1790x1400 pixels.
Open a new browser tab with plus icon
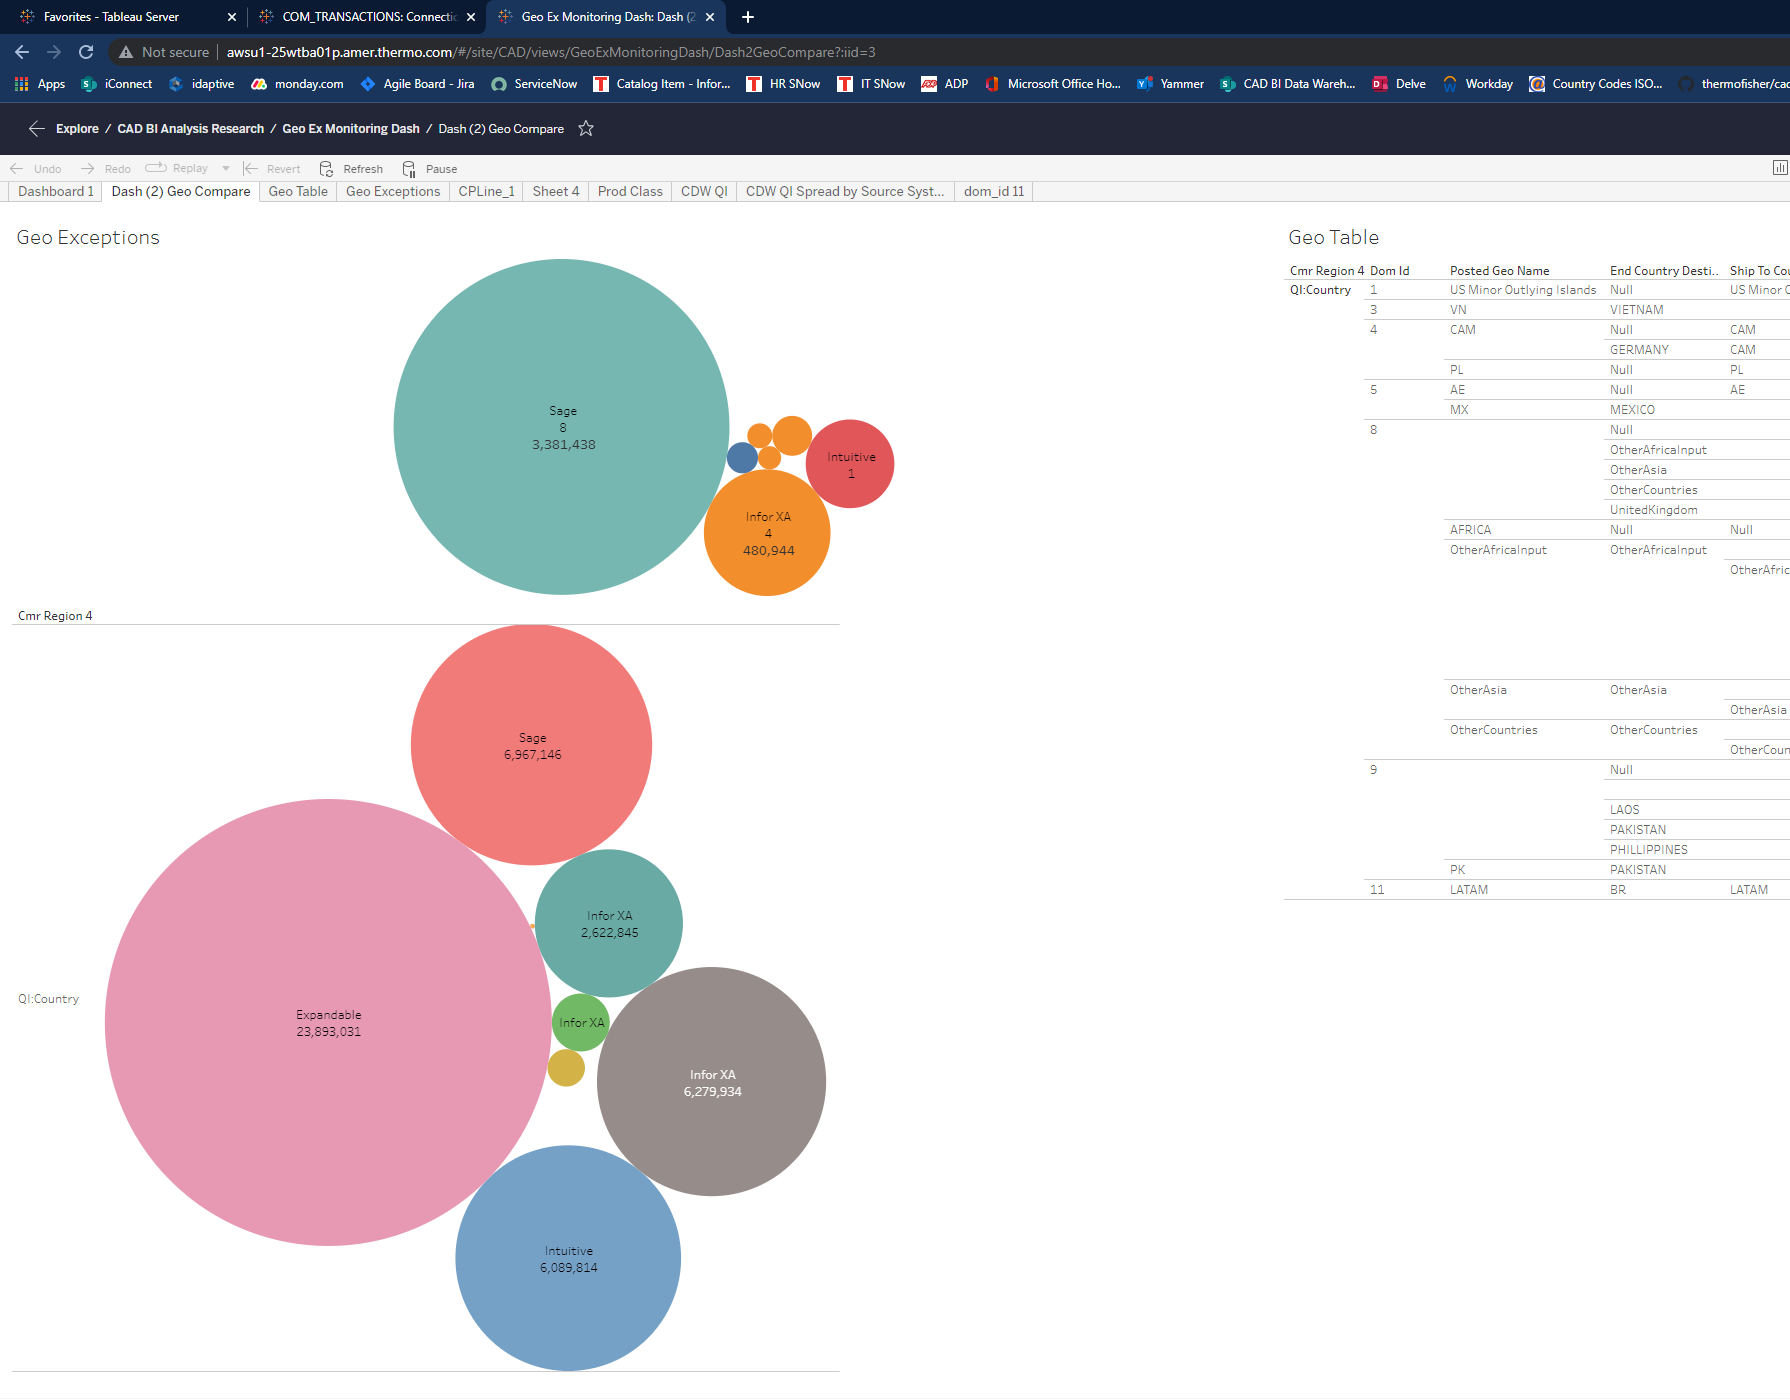coord(748,17)
